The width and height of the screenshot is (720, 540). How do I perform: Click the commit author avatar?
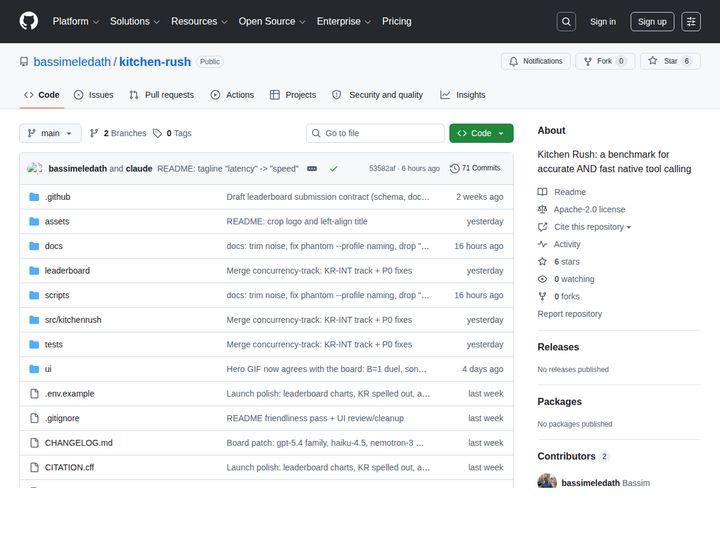point(34,169)
